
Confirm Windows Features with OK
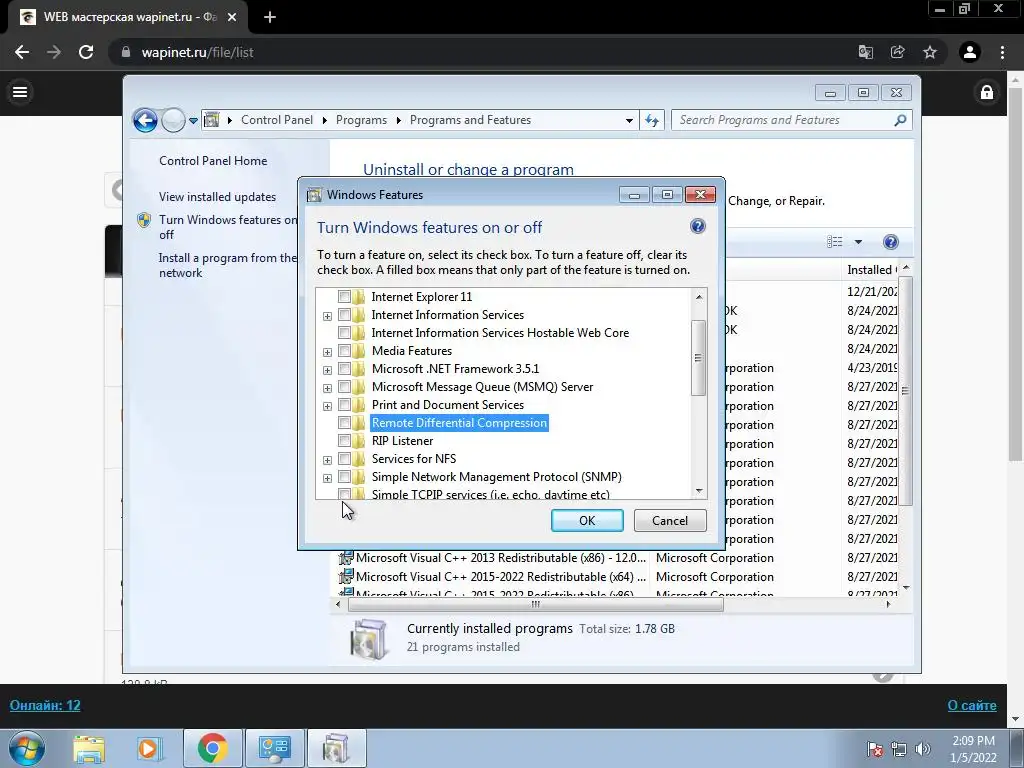(587, 520)
